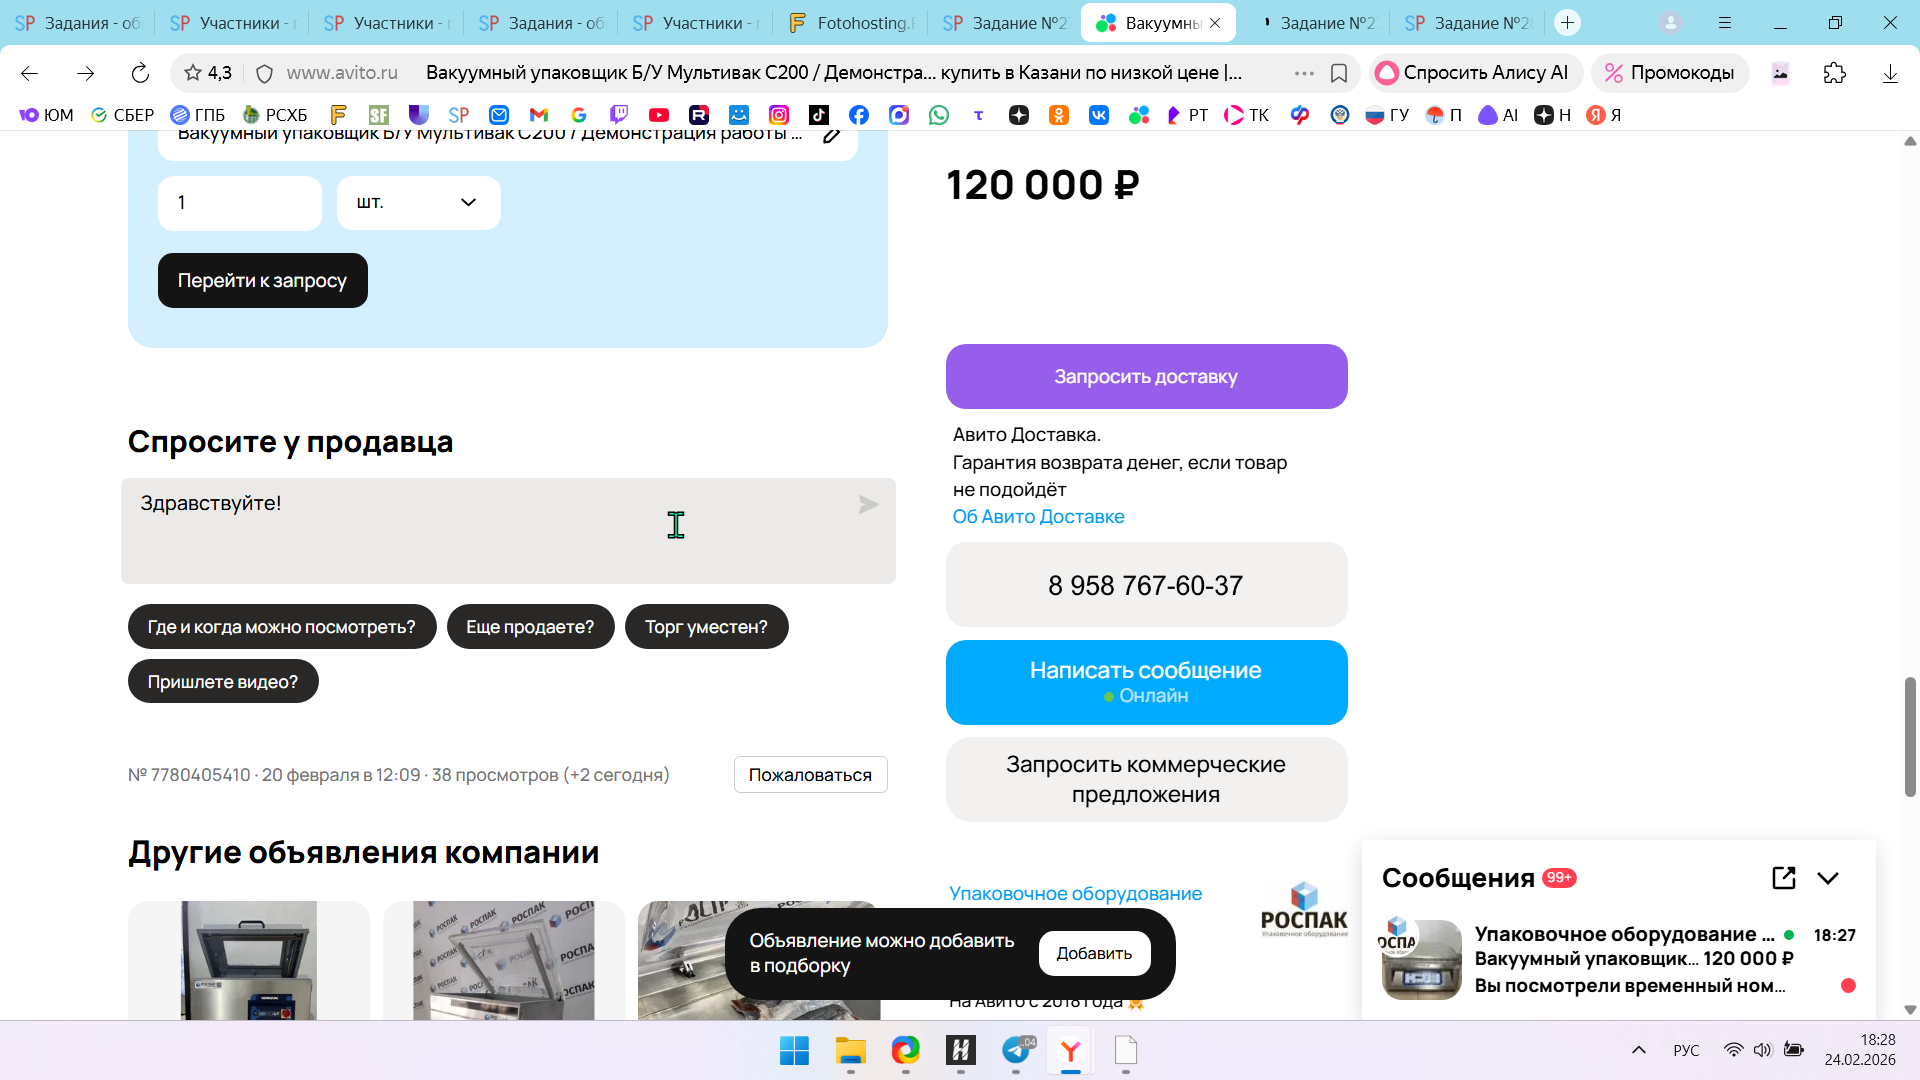The image size is (1920, 1080).
Task: Open the шт. units dropdown
Action: coord(418,203)
